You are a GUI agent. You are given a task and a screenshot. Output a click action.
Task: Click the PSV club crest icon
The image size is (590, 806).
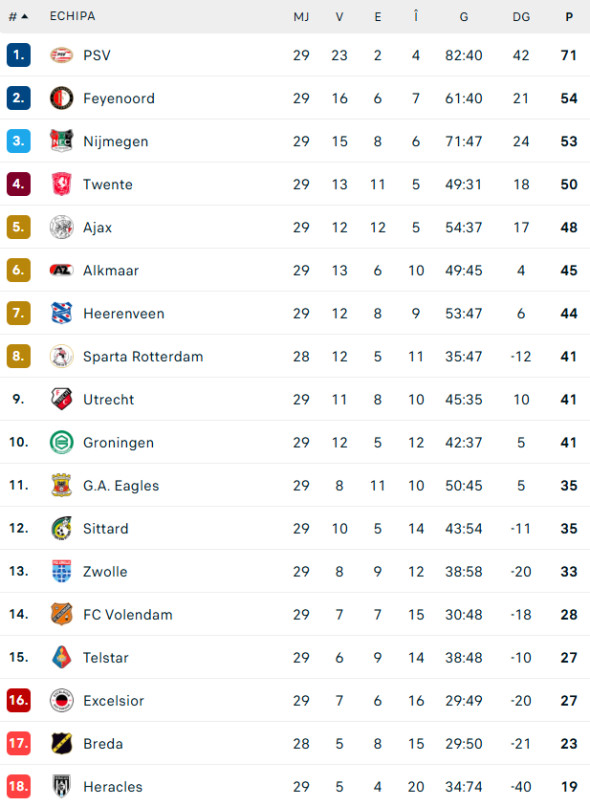(60, 55)
